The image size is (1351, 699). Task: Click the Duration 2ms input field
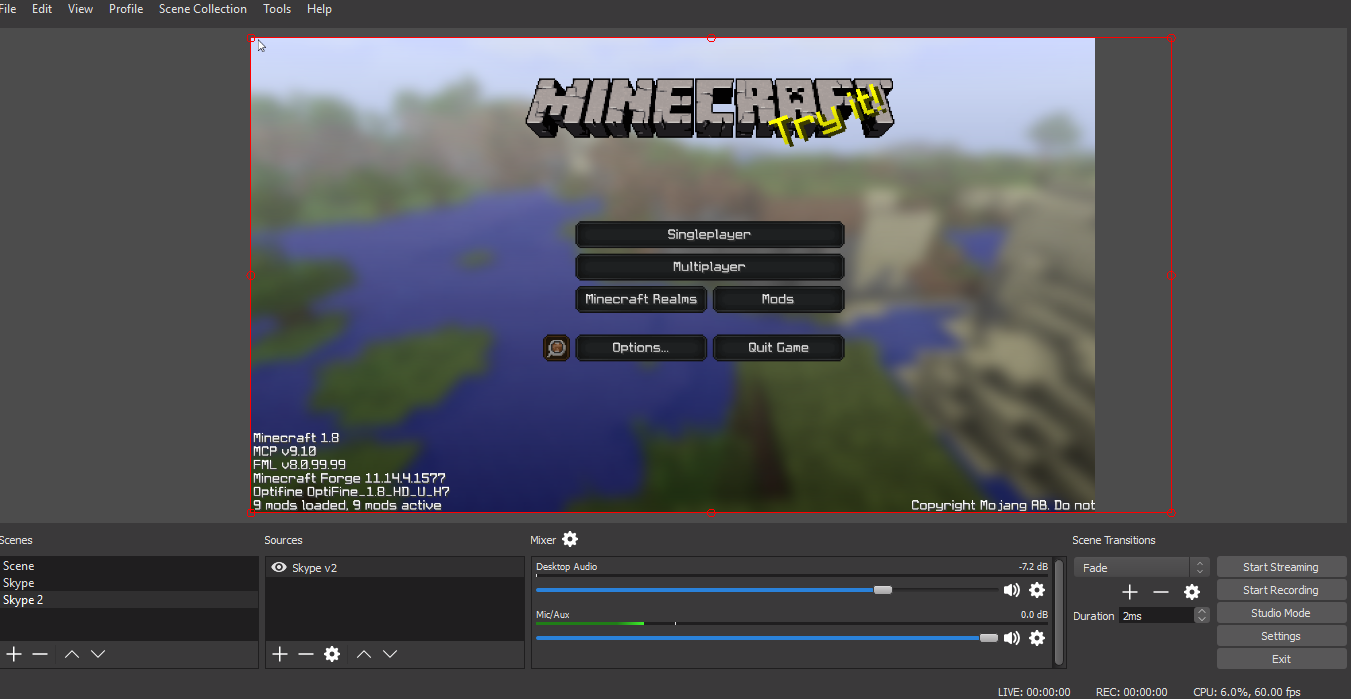coord(1156,616)
